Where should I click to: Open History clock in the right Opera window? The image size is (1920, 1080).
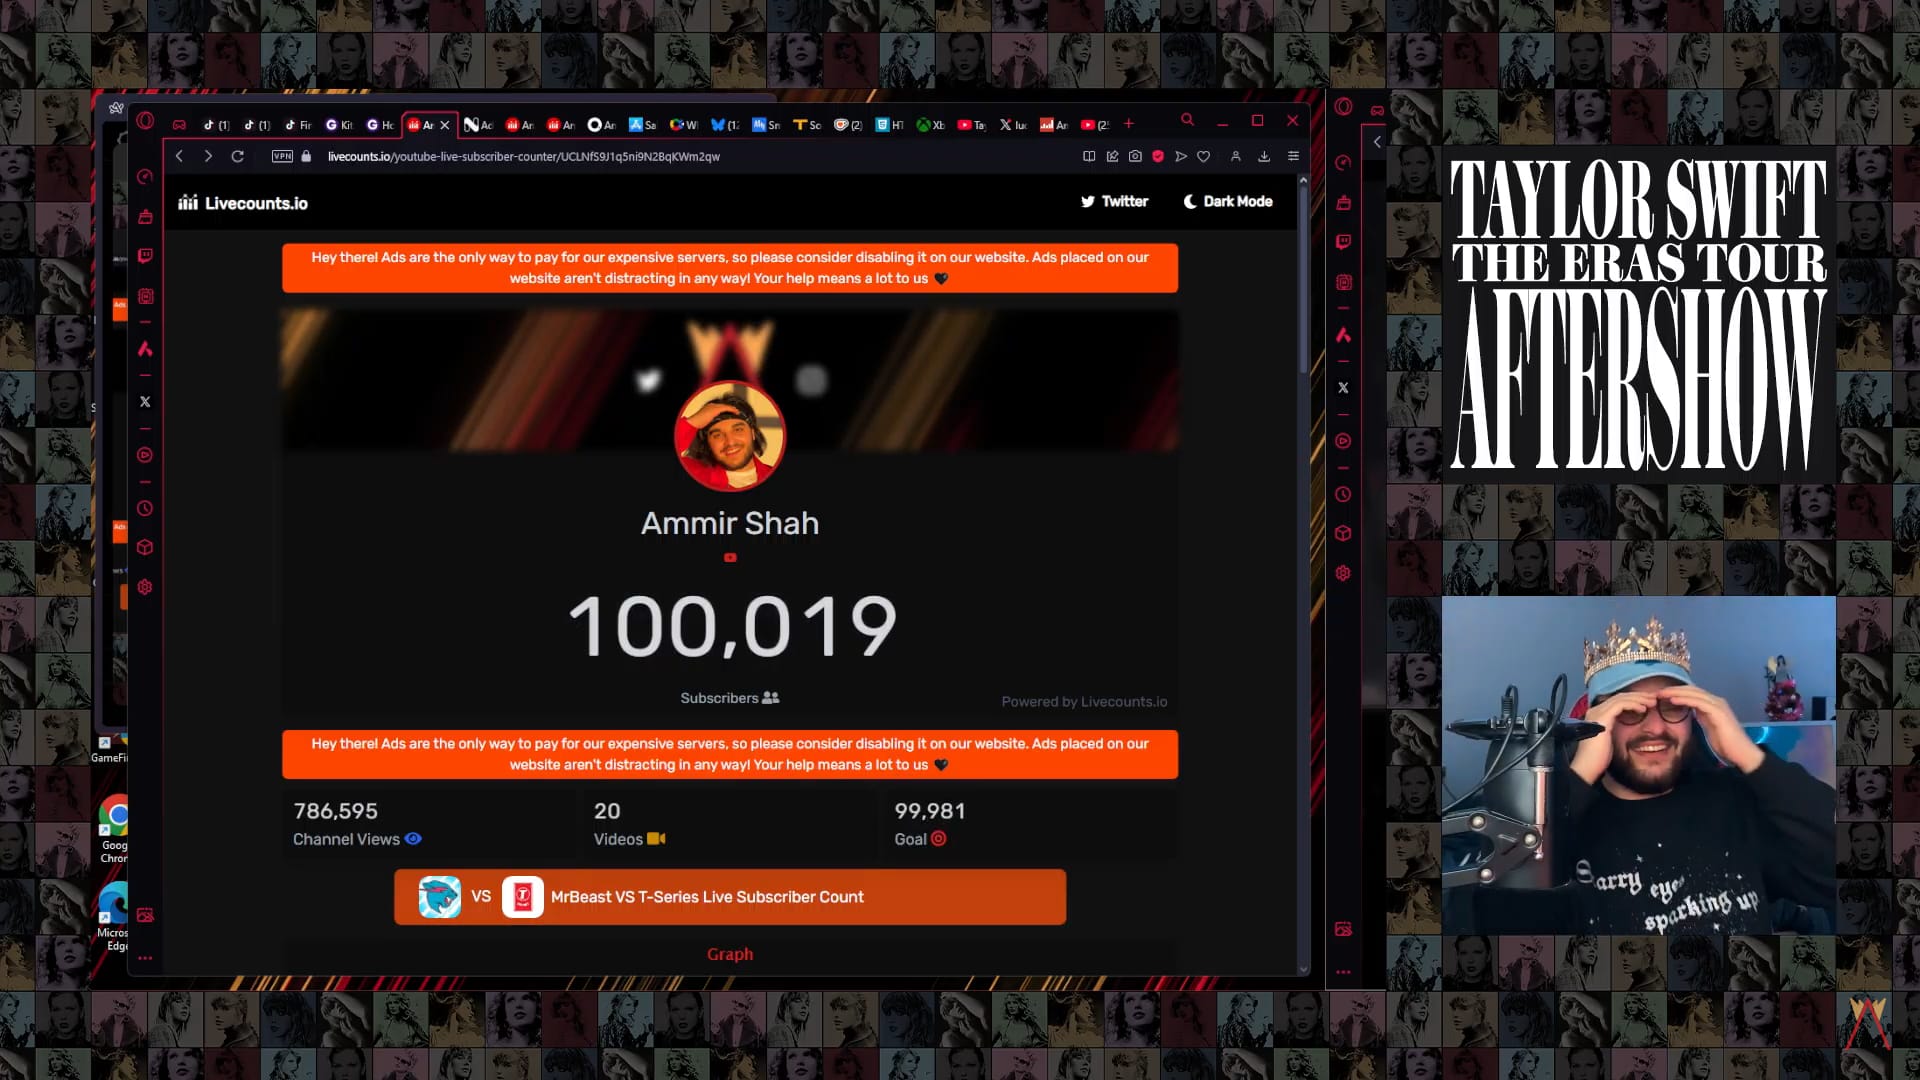pos(1343,495)
